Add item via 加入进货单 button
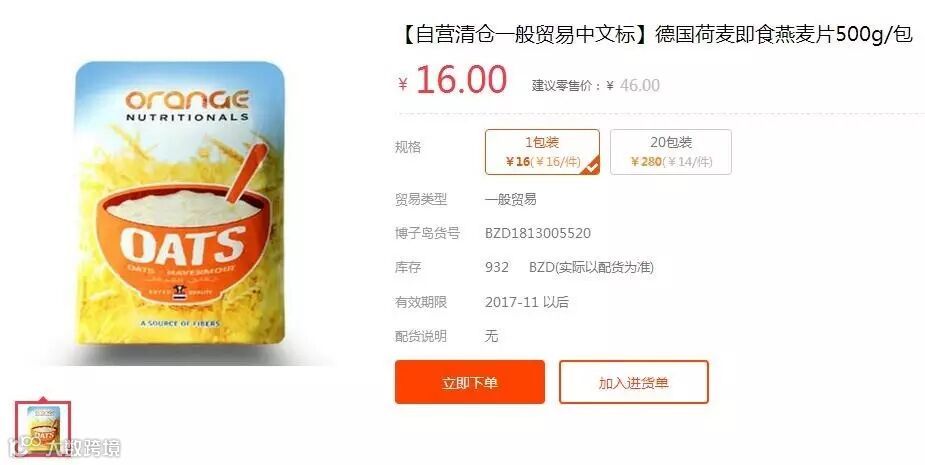Image resolution: width=925 pixels, height=465 pixels. [x=634, y=382]
